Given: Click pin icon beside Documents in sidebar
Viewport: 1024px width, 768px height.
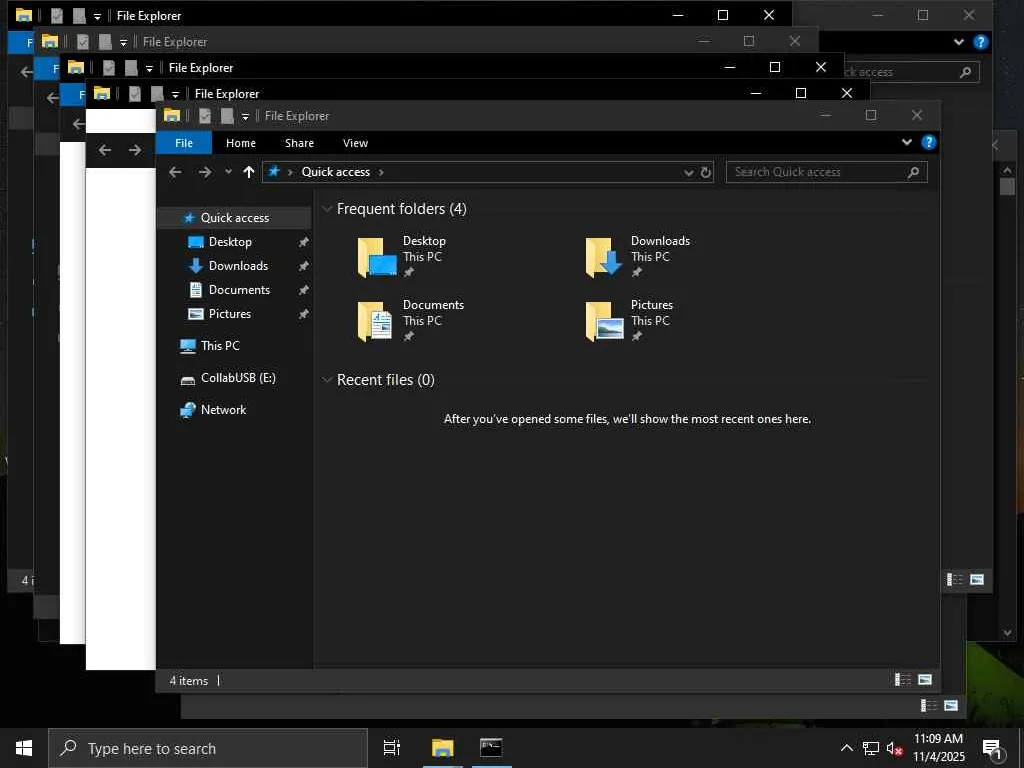Looking at the screenshot, I should coord(303,291).
